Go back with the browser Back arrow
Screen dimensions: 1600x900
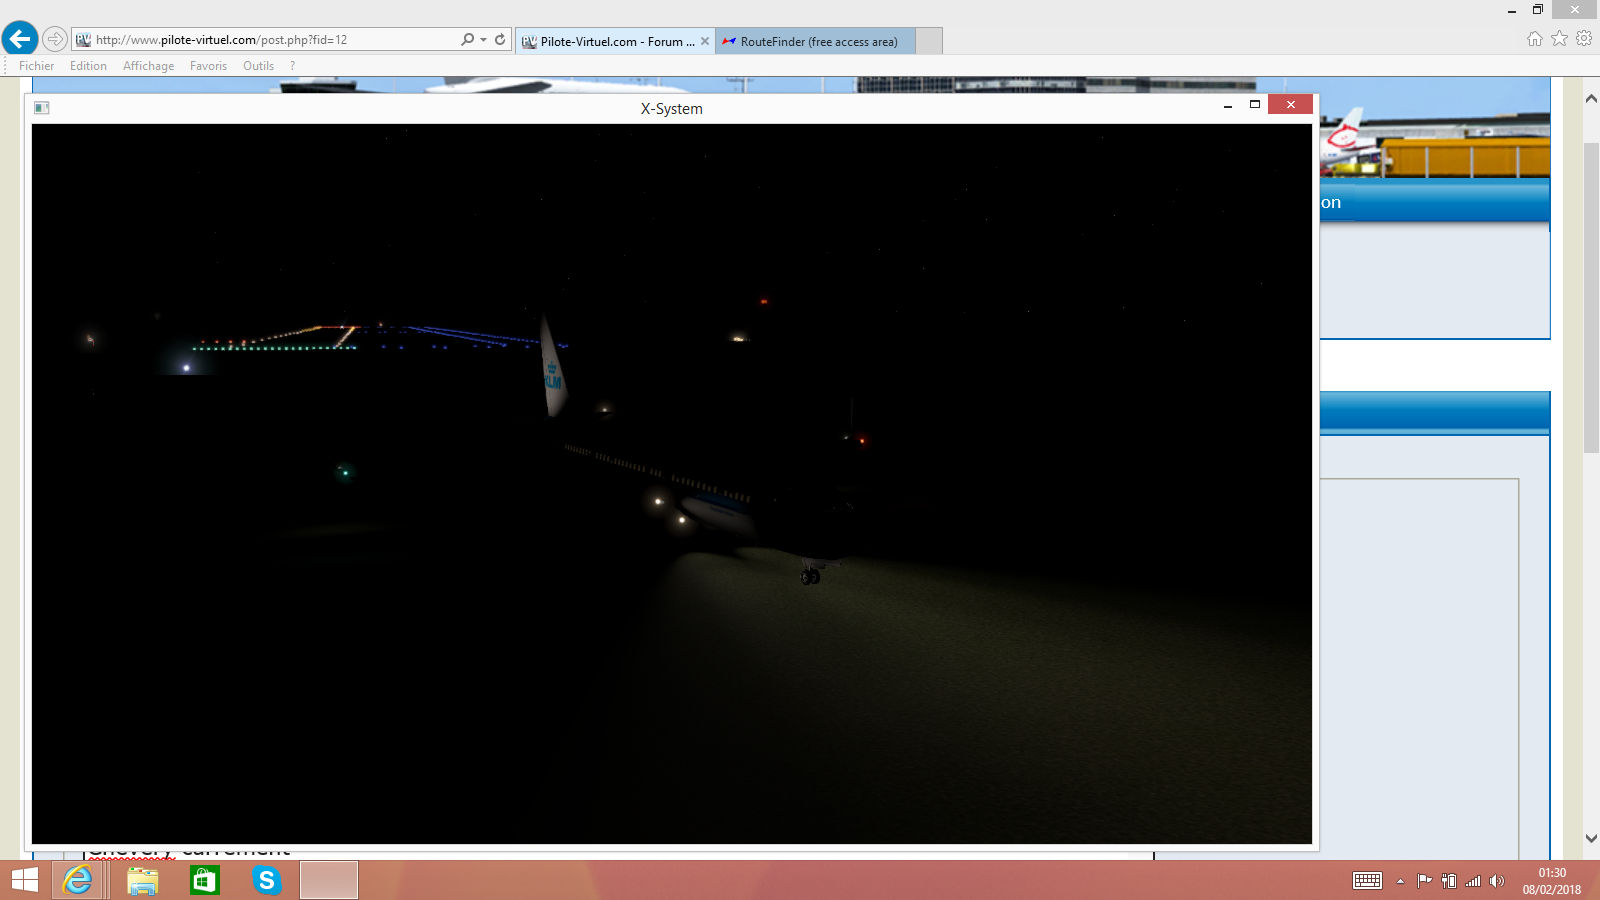(20, 39)
